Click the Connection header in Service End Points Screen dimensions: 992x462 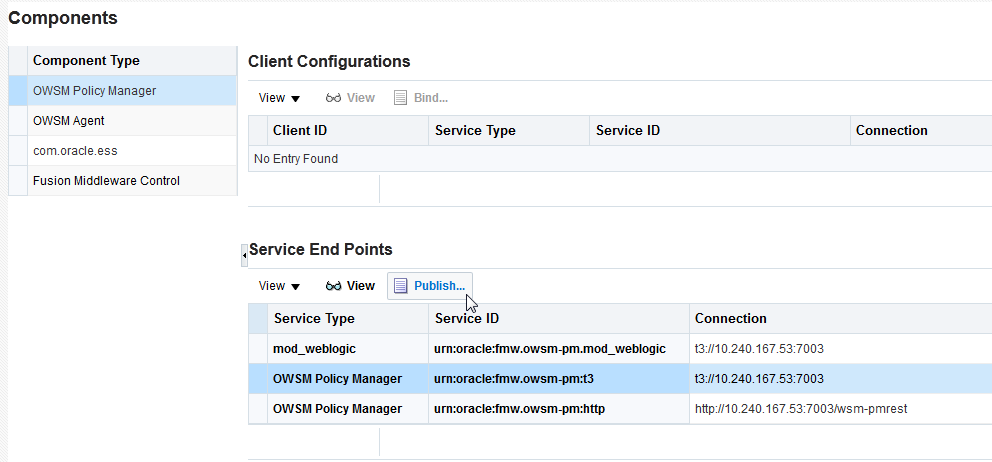(x=731, y=319)
